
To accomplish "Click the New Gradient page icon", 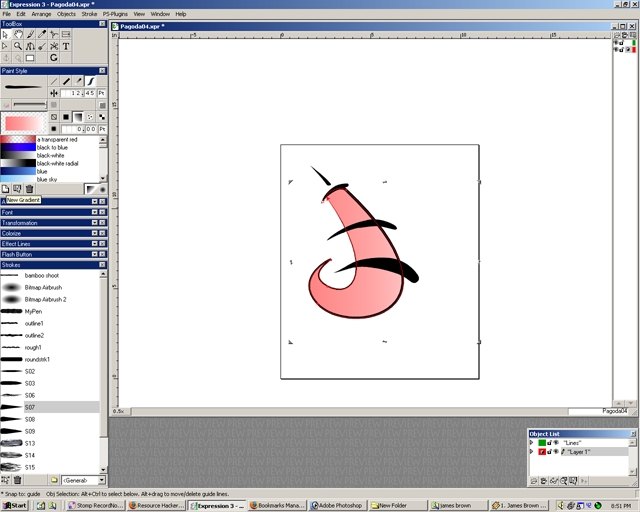I will 5,189.
